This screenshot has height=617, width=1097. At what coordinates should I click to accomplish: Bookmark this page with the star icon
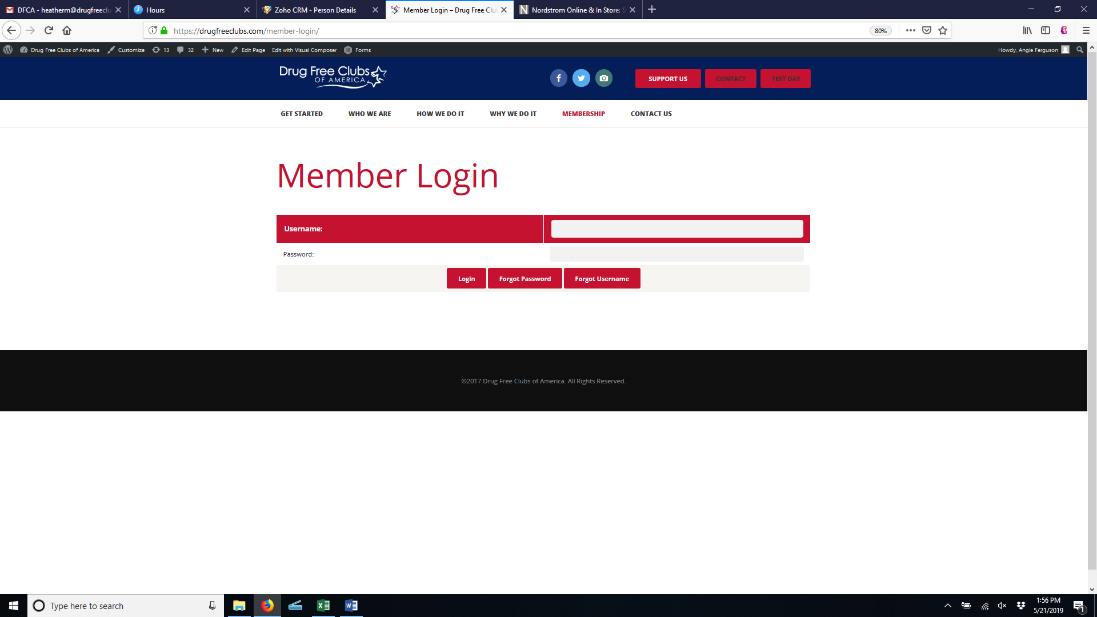click(x=942, y=30)
